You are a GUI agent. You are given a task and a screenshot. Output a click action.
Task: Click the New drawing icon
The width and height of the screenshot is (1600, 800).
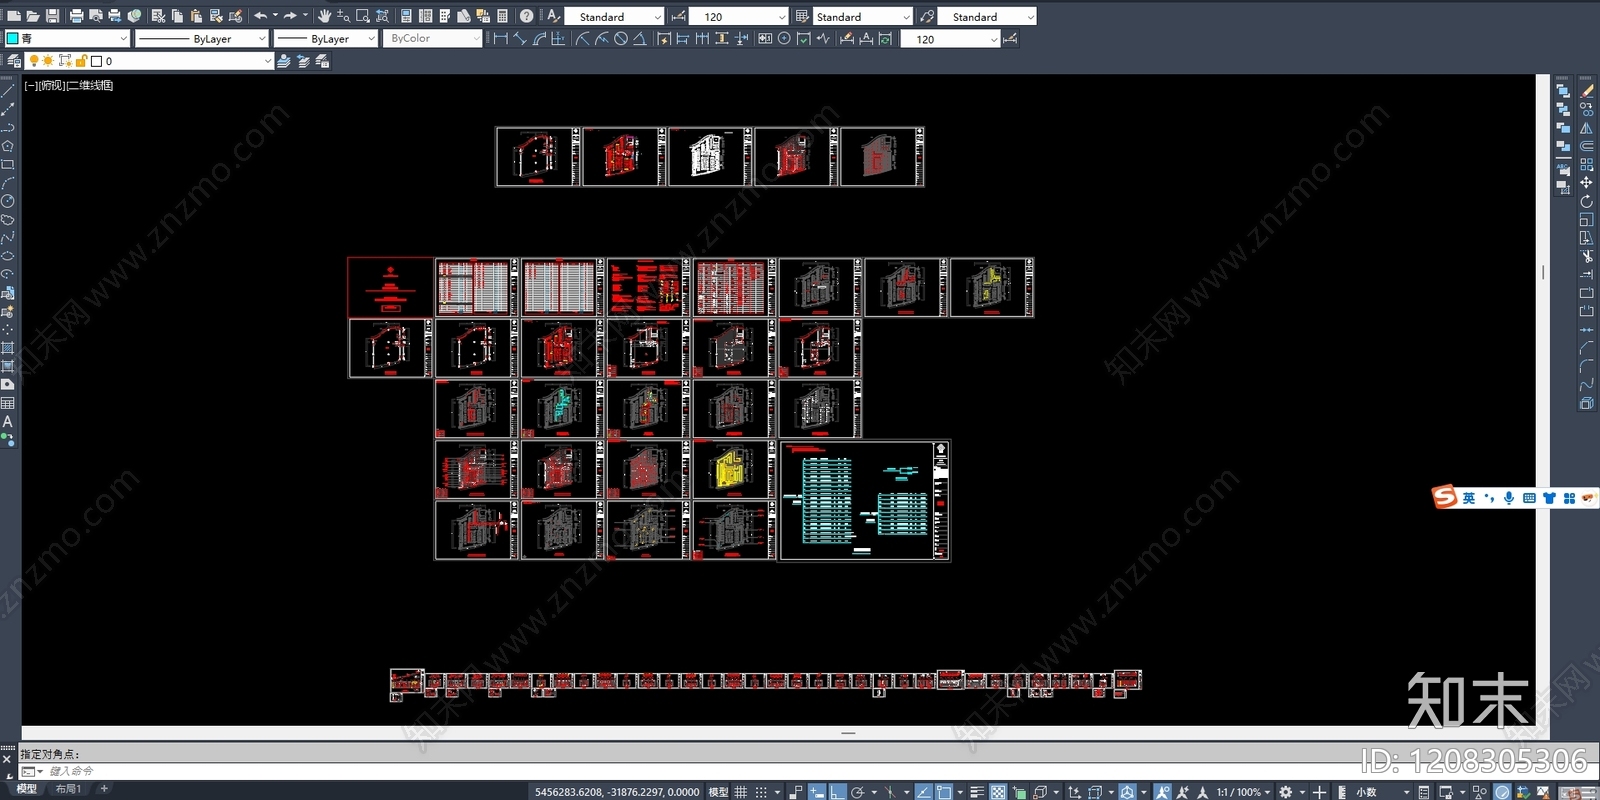(13, 16)
